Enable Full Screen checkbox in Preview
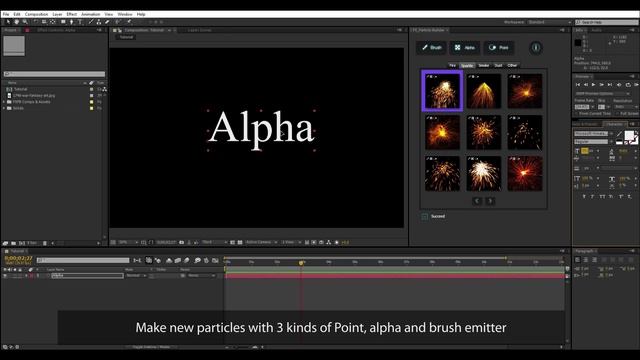The width and height of the screenshot is (640, 360). pos(618,113)
